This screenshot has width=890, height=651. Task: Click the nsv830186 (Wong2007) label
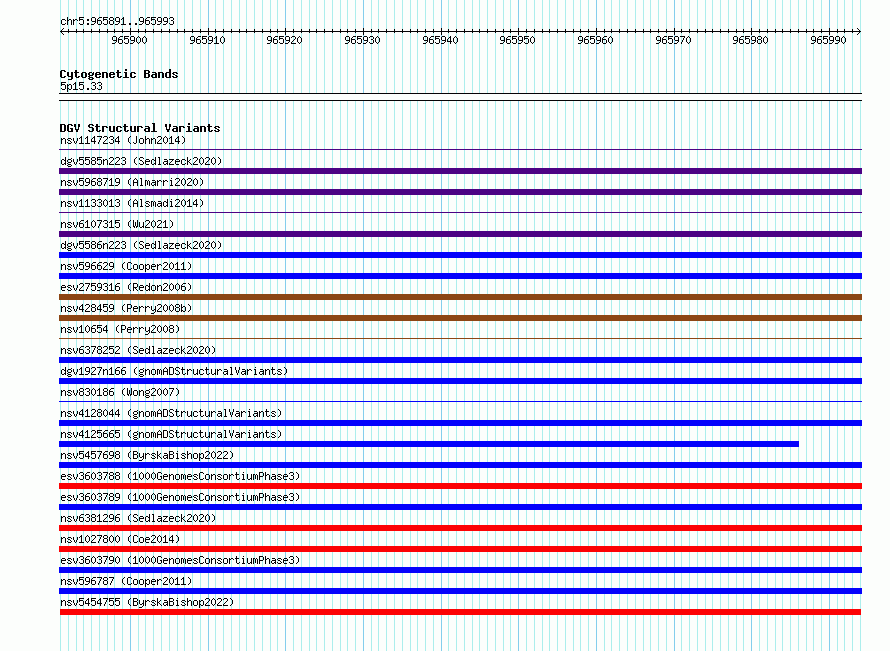tap(120, 392)
